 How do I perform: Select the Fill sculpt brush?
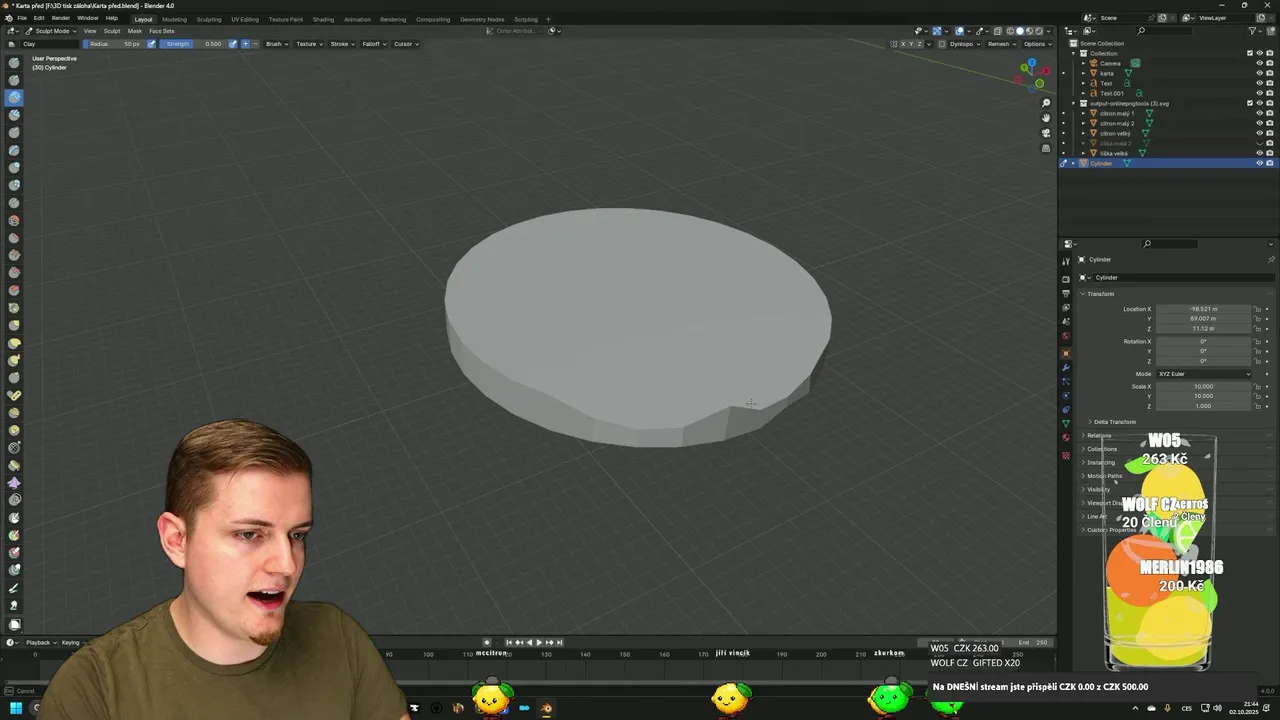tap(14, 255)
